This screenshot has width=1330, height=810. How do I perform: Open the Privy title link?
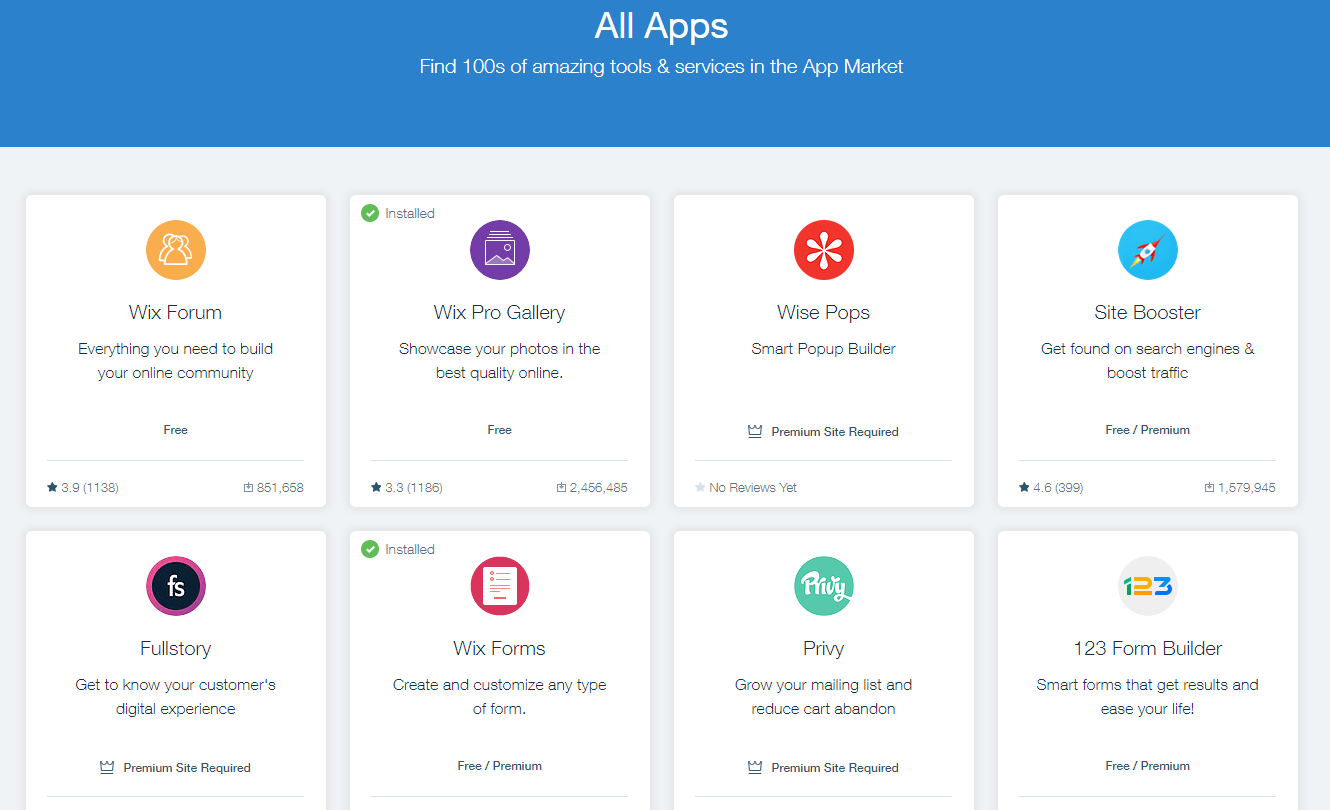tap(824, 648)
